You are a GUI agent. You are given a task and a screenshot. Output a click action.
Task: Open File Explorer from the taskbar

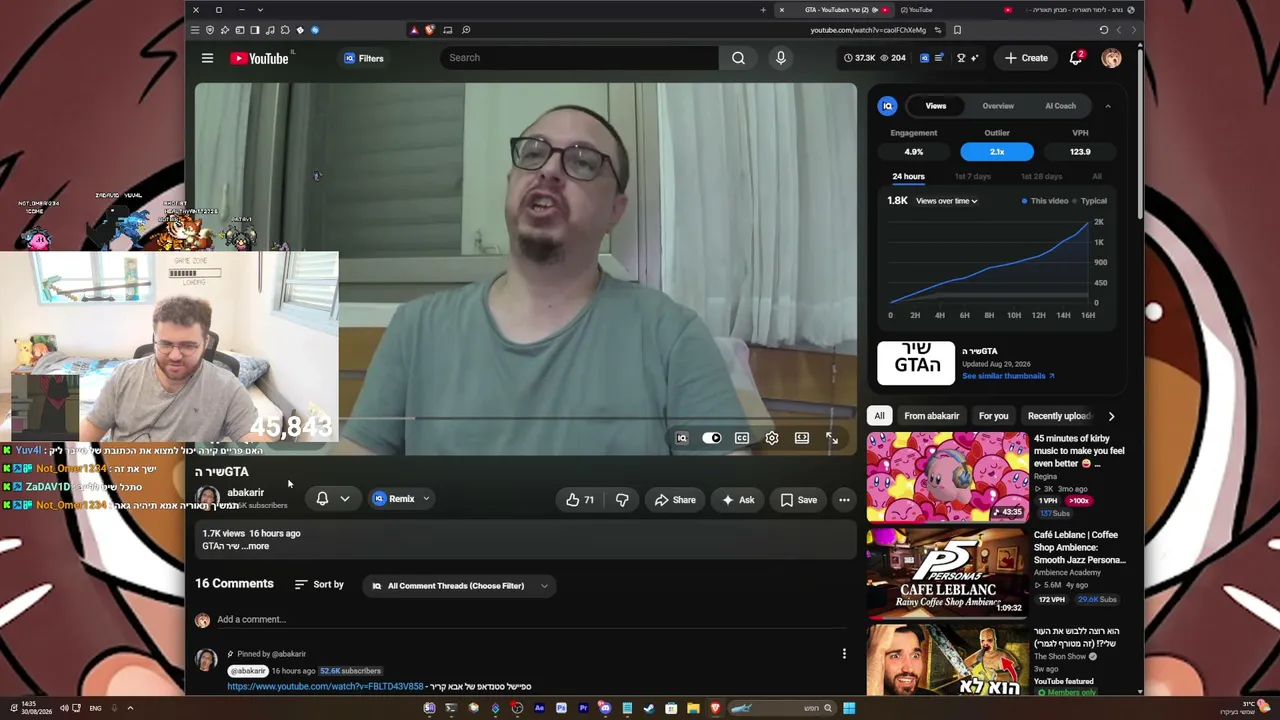point(693,708)
